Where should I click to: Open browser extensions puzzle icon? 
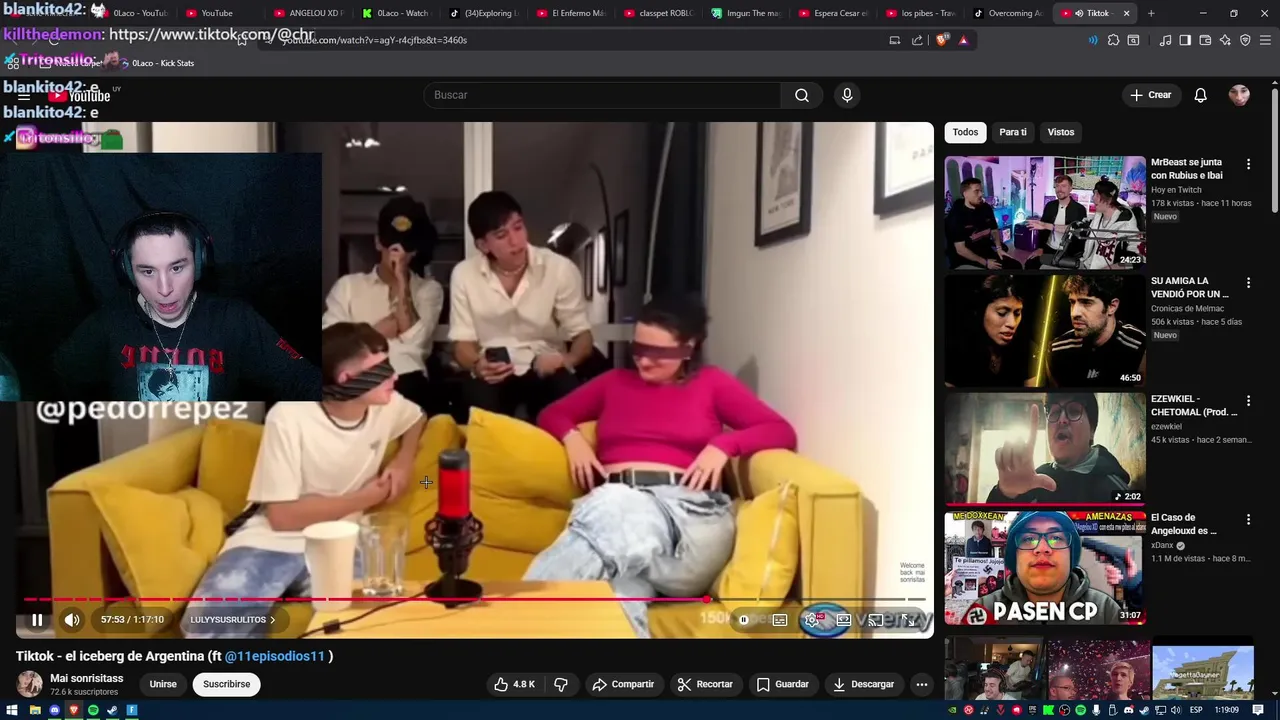point(1113,40)
